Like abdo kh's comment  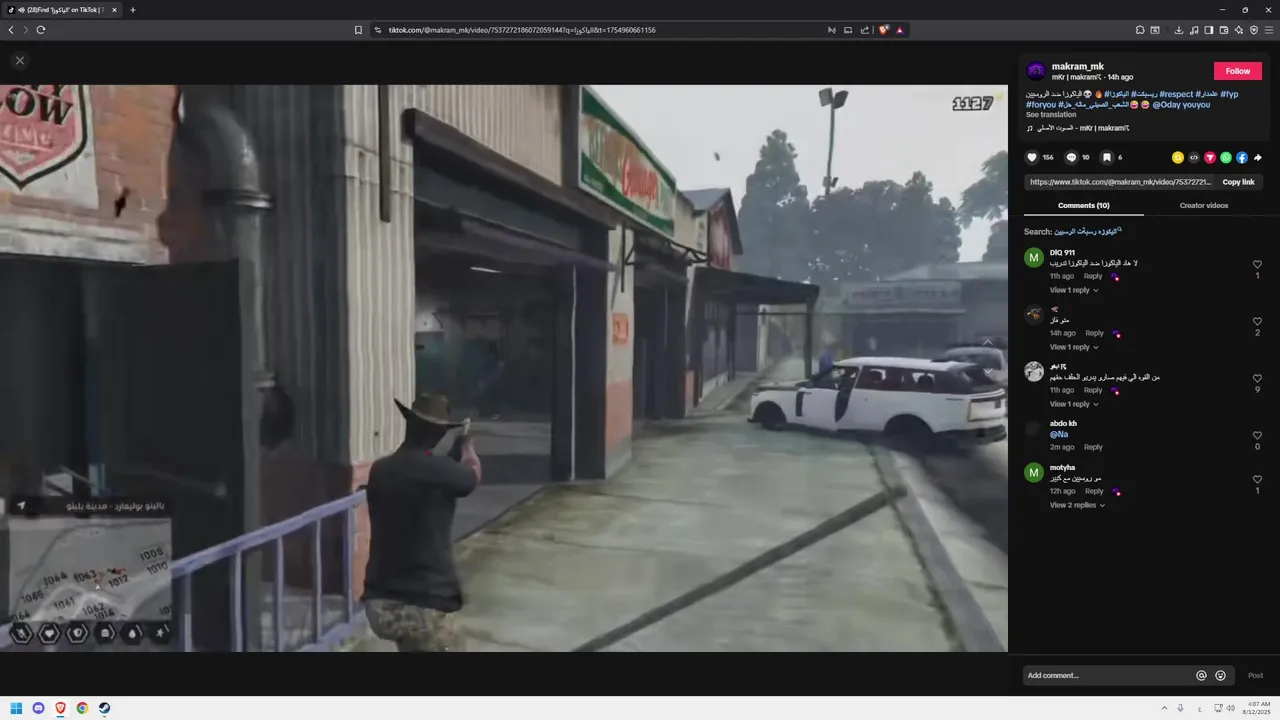tap(1257, 436)
